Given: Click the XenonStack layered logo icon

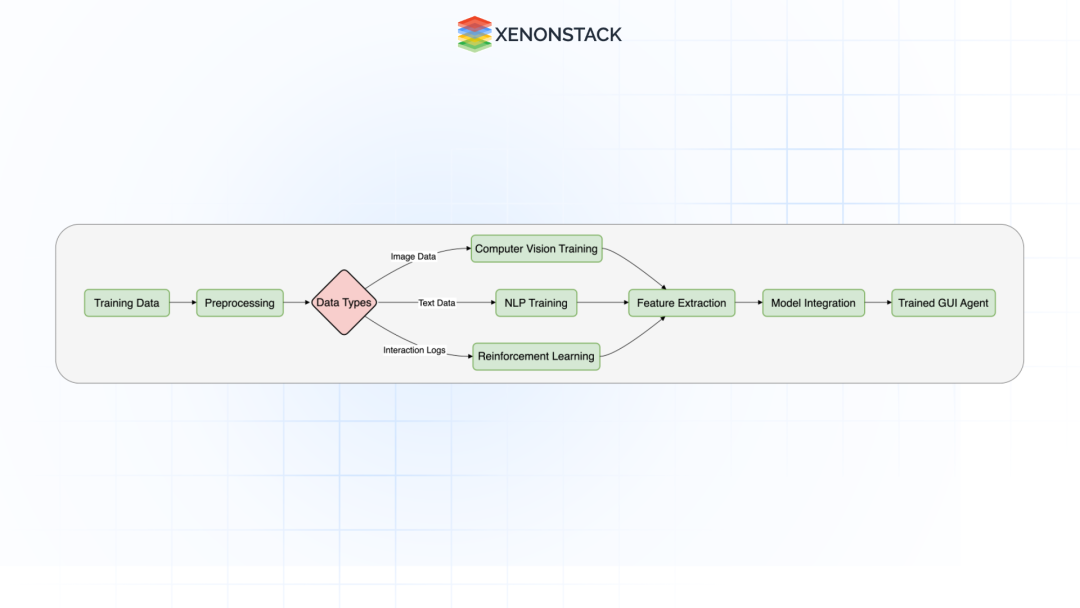Looking at the screenshot, I should click(474, 34).
